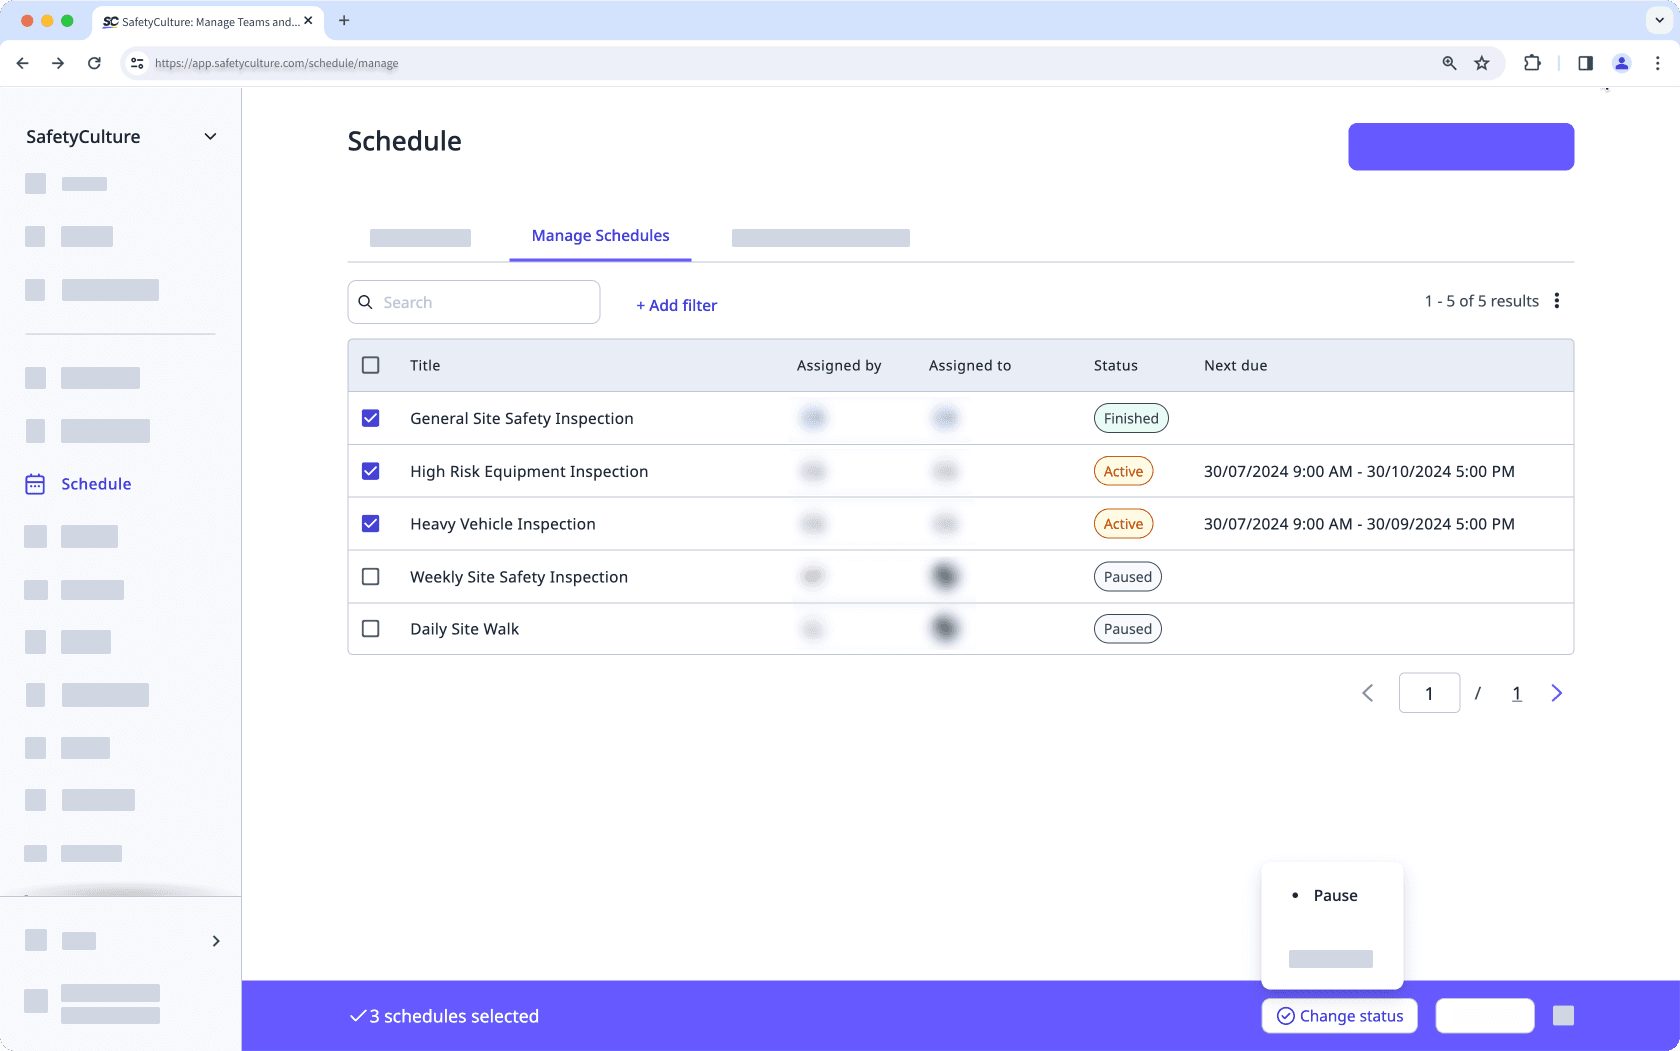Click the page reload icon
Screen dimensions: 1680x1051
coord(94,62)
